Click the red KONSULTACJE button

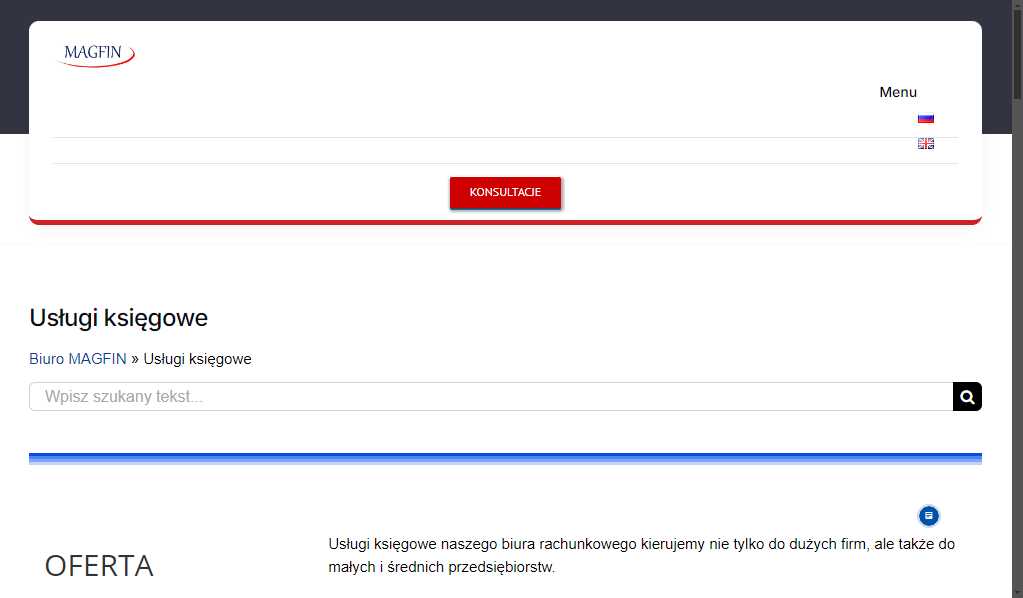tap(505, 192)
